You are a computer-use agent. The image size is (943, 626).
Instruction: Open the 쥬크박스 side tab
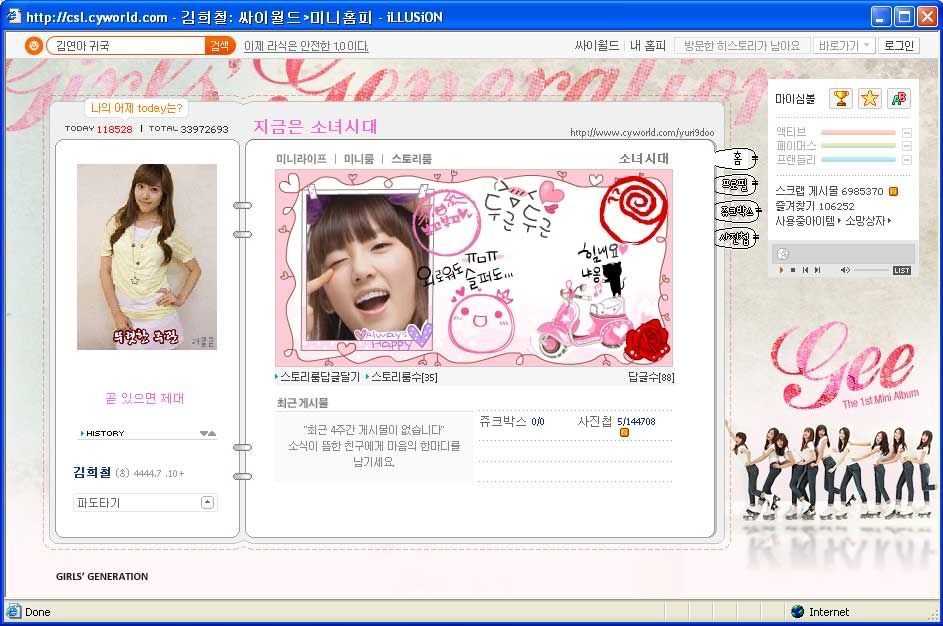[737, 211]
